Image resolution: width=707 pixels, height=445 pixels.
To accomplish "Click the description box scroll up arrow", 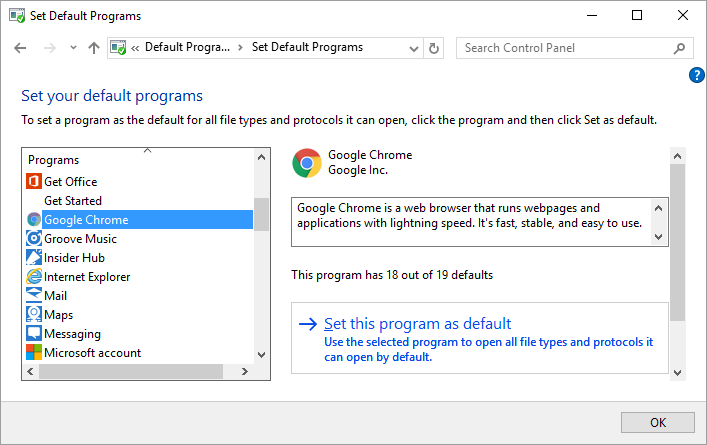I will (x=658, y=208).
